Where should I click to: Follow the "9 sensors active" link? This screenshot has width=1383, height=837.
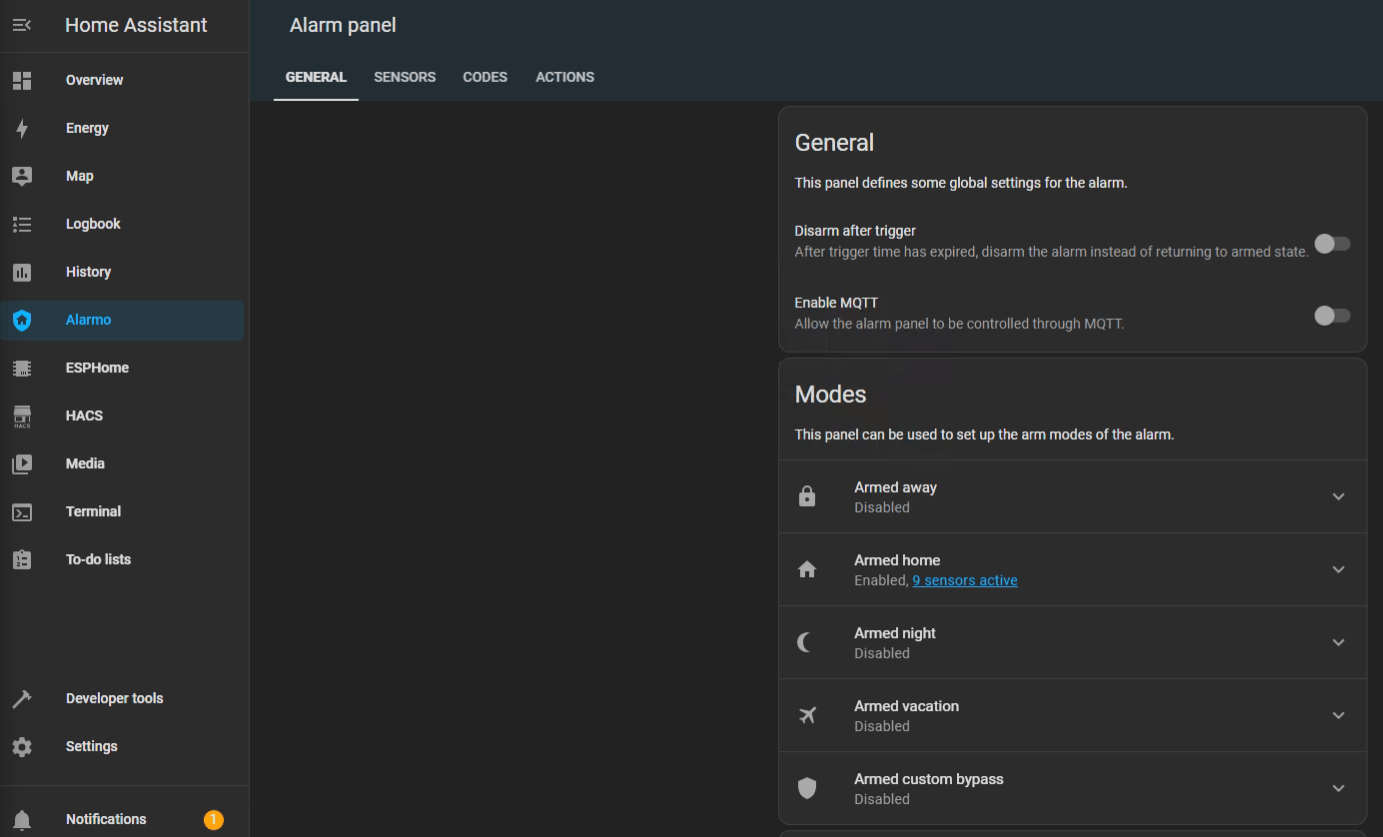click(x=964, y=581)
